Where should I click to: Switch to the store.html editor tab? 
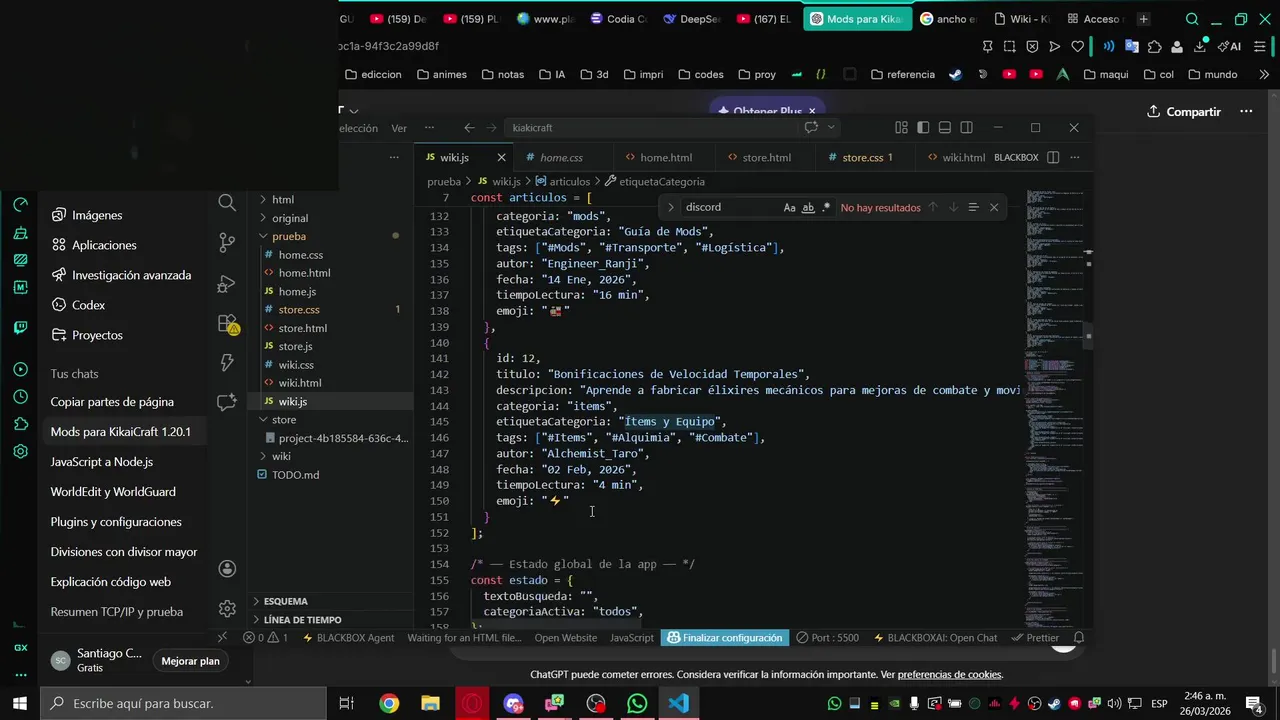click(x=766, y=157)
